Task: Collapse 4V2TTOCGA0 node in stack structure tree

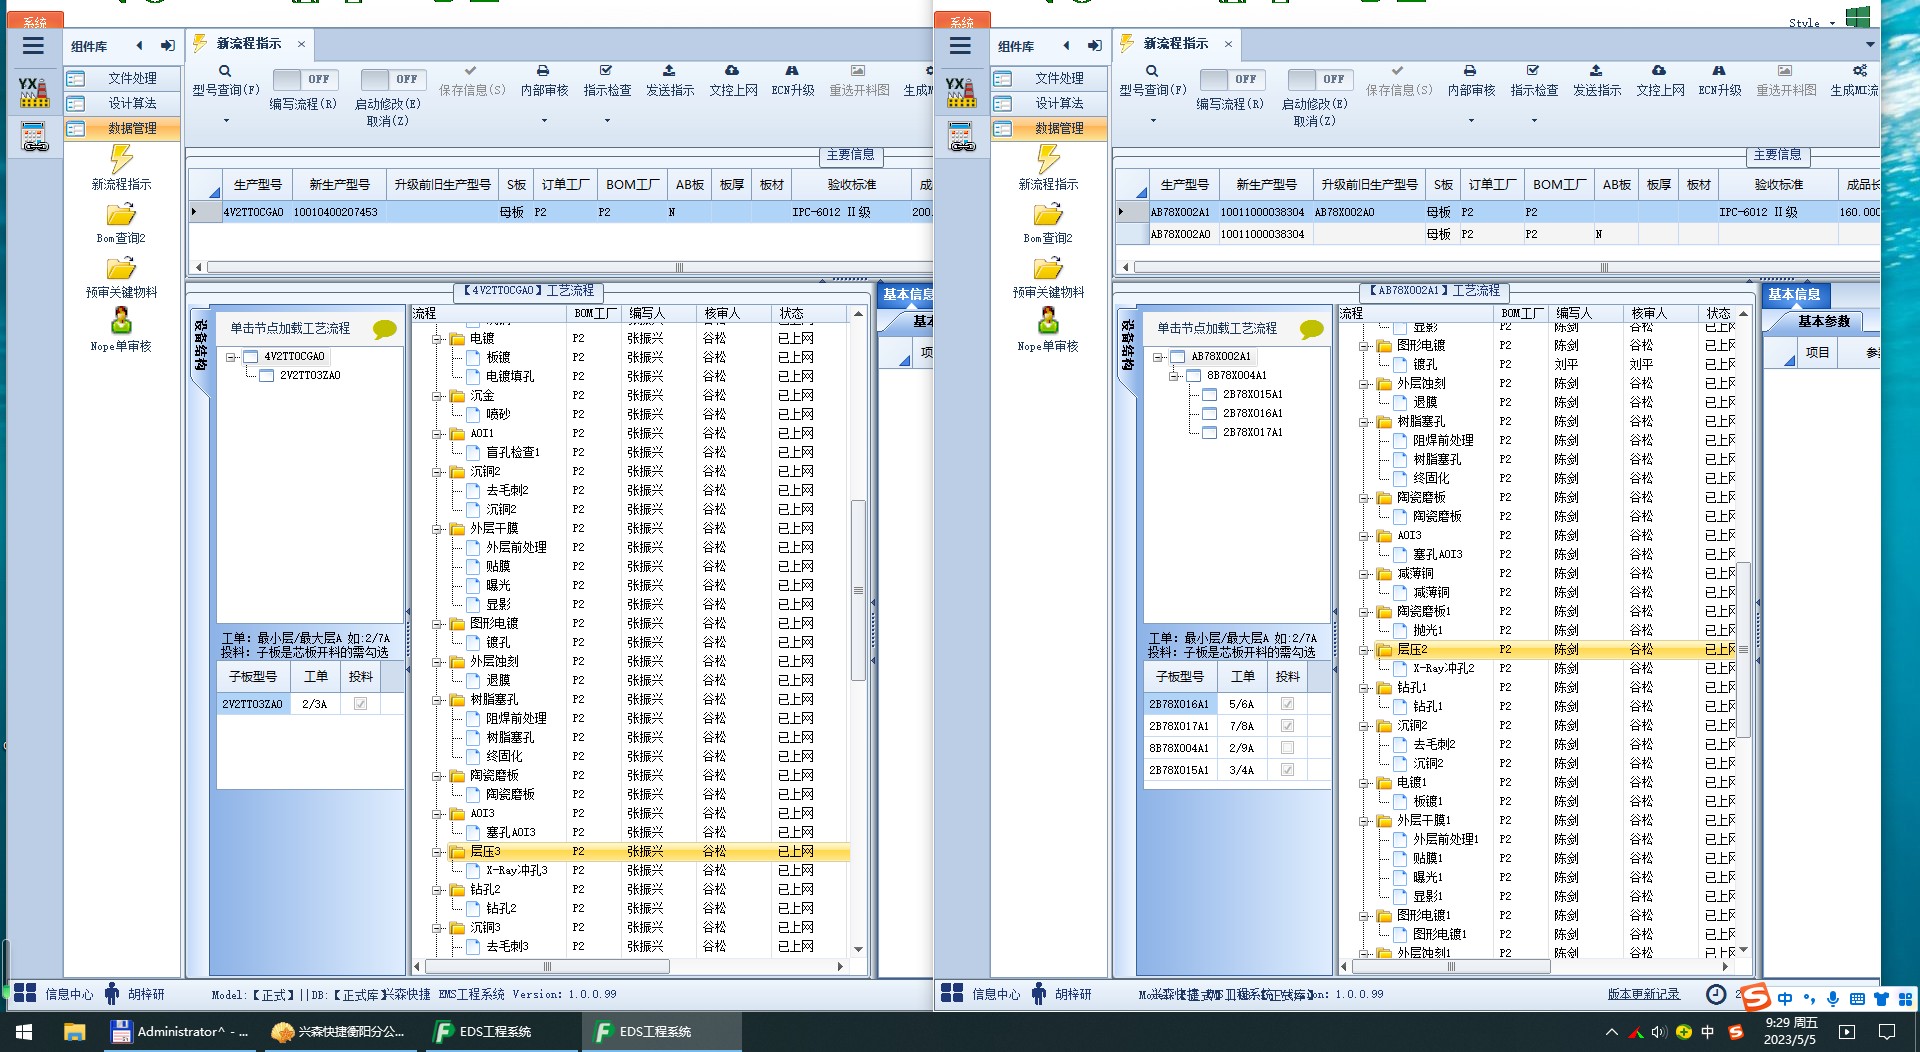Action: click(231, 357)
